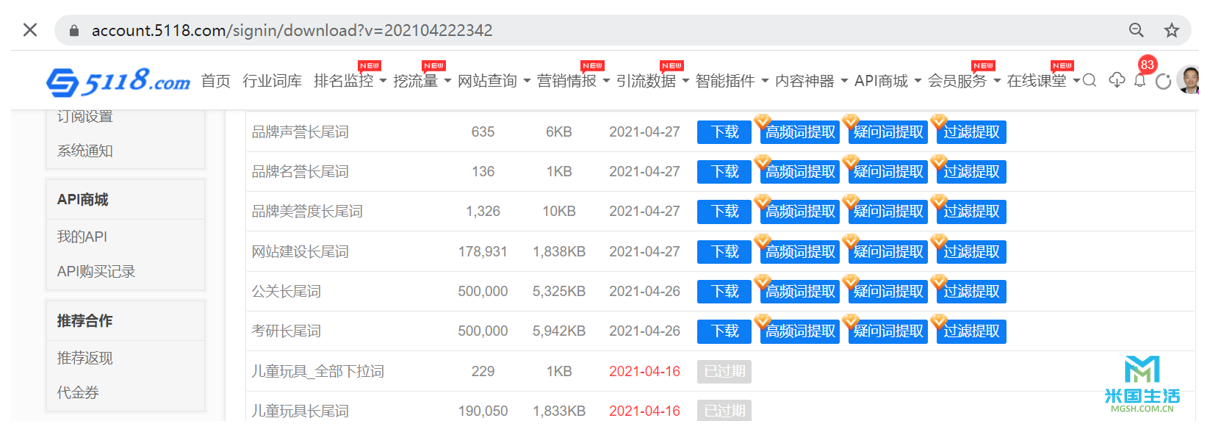
Task: Click 过滤提取 for 品牌名誉长尾词
Action: tap(971, 172)
